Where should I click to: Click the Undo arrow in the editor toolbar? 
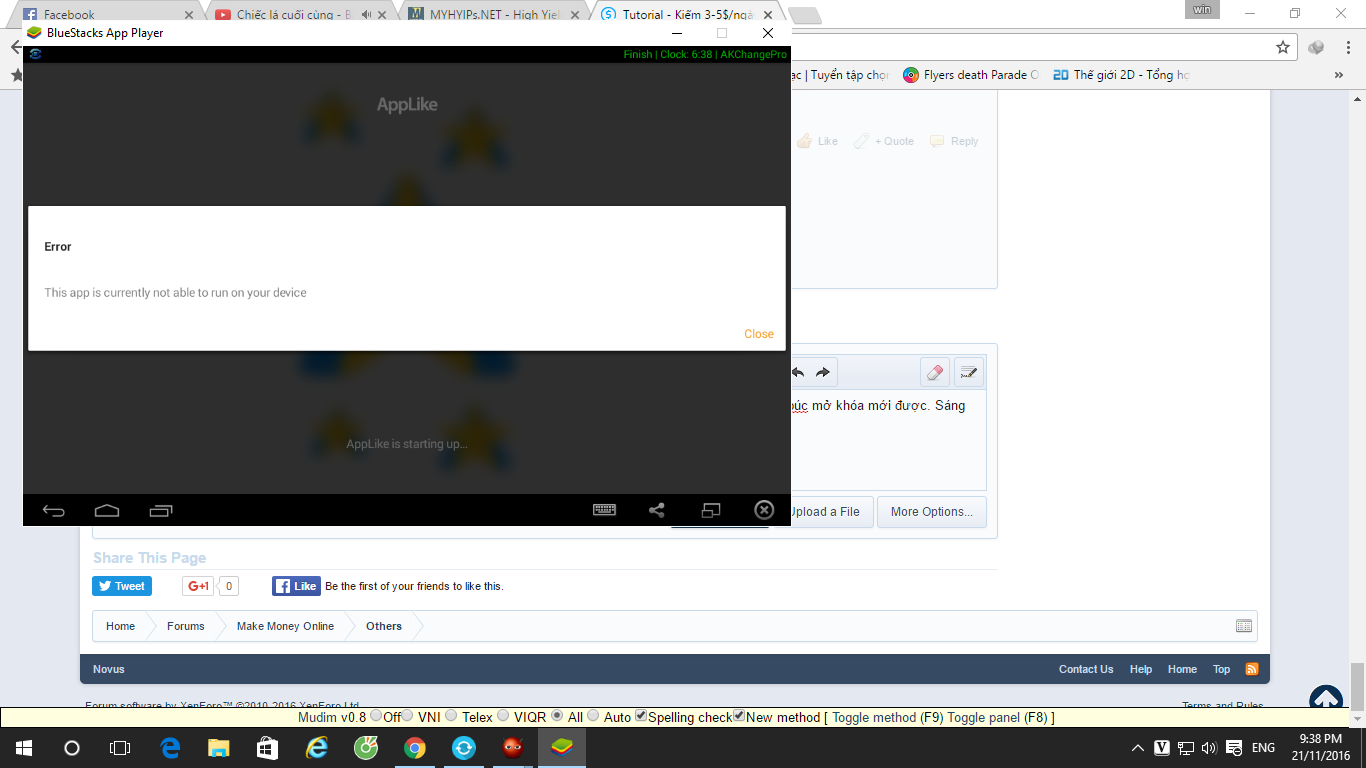point(799,373)
